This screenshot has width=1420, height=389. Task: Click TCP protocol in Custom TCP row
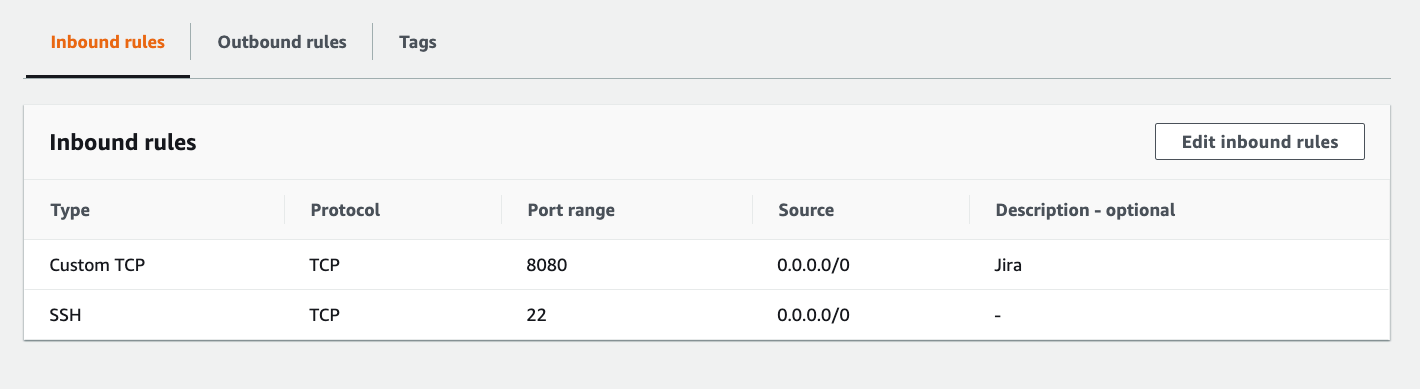(325, 265)
